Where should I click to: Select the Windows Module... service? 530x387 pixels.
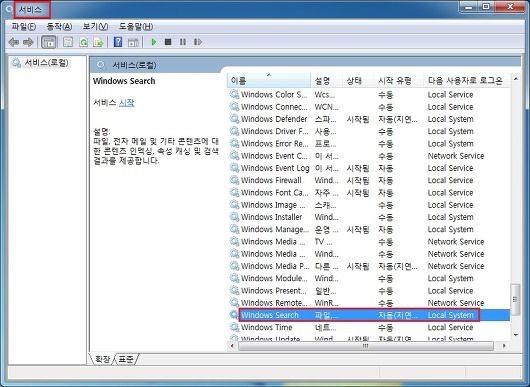pyautogui.click(x=274, y=278)
